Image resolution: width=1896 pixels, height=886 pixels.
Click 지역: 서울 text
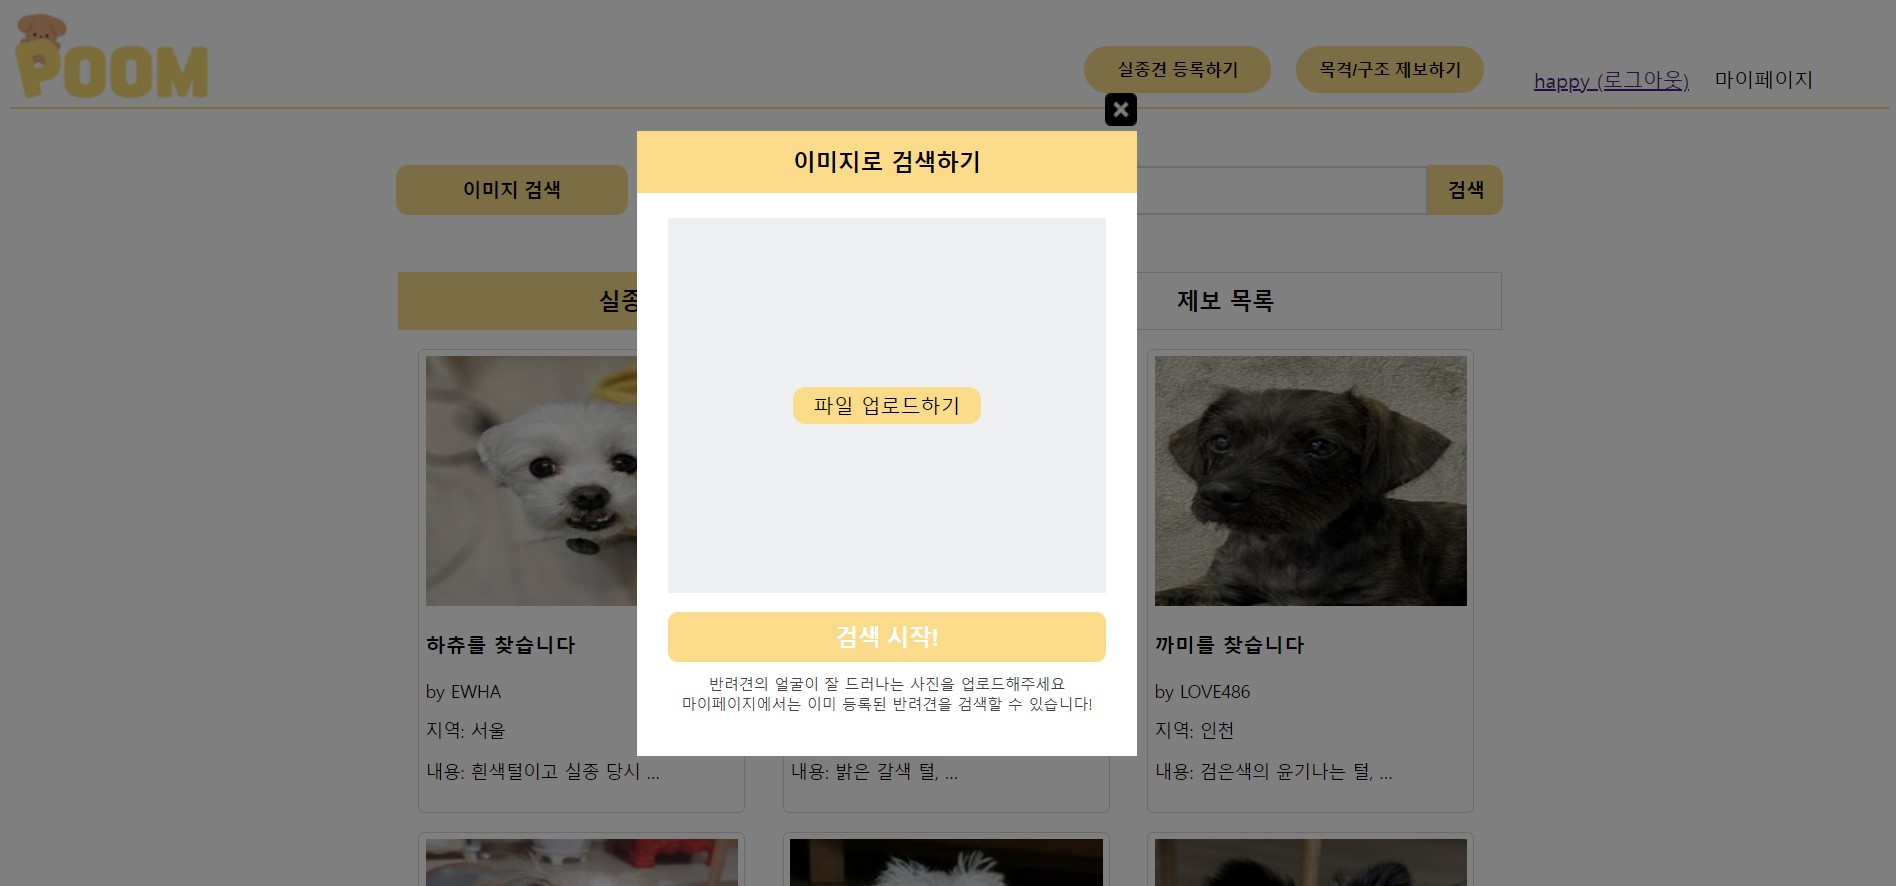pos(466,731)
